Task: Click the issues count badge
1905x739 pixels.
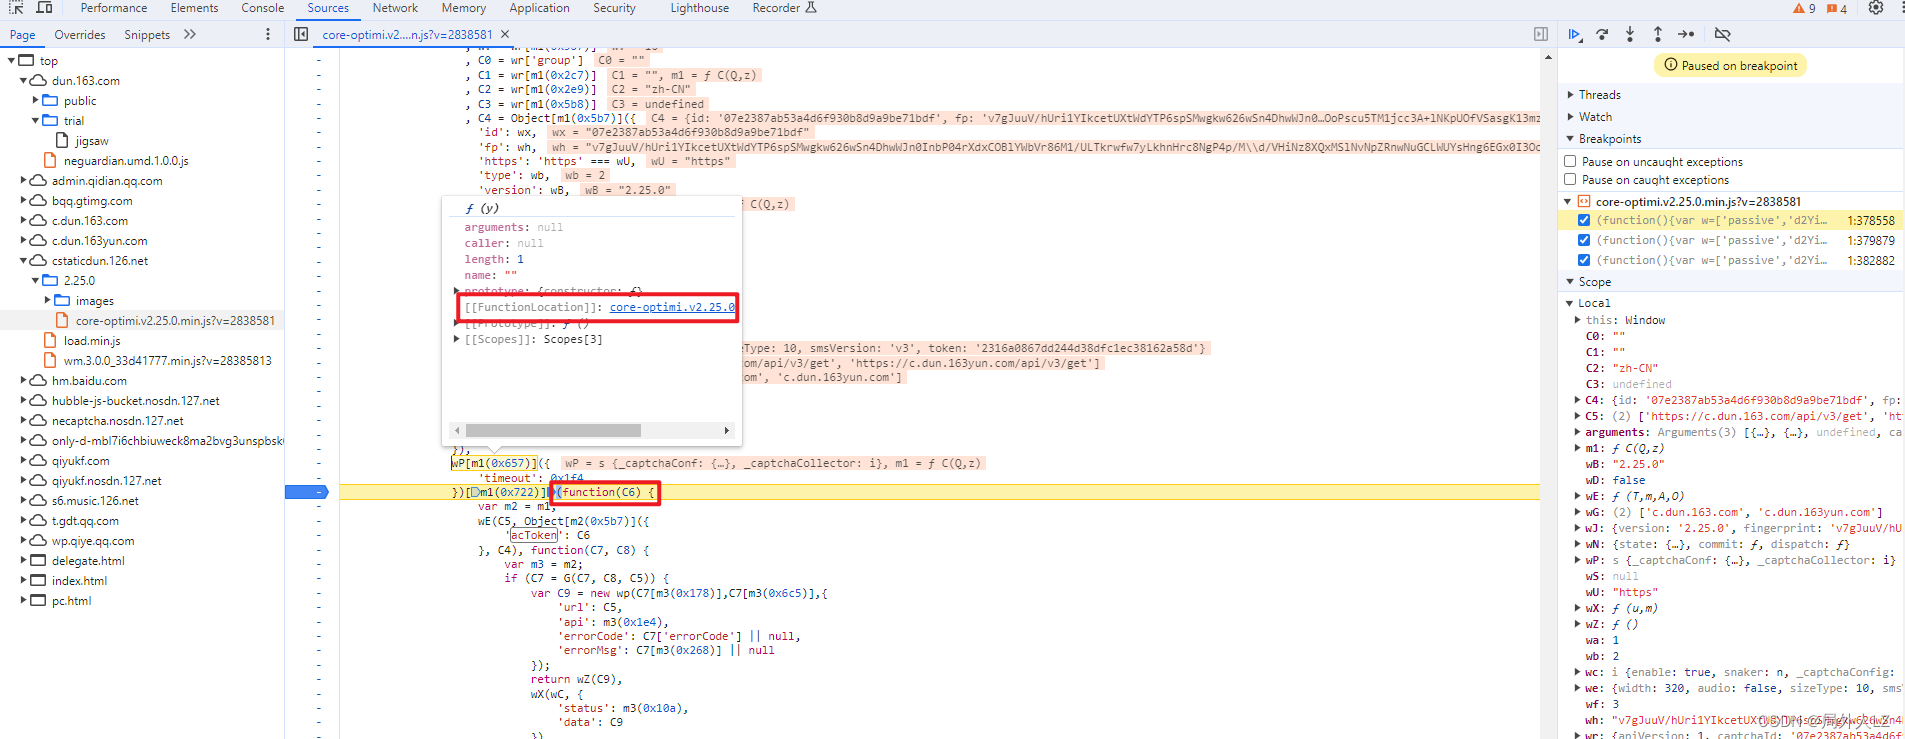Action: [x=1838, y=8]
